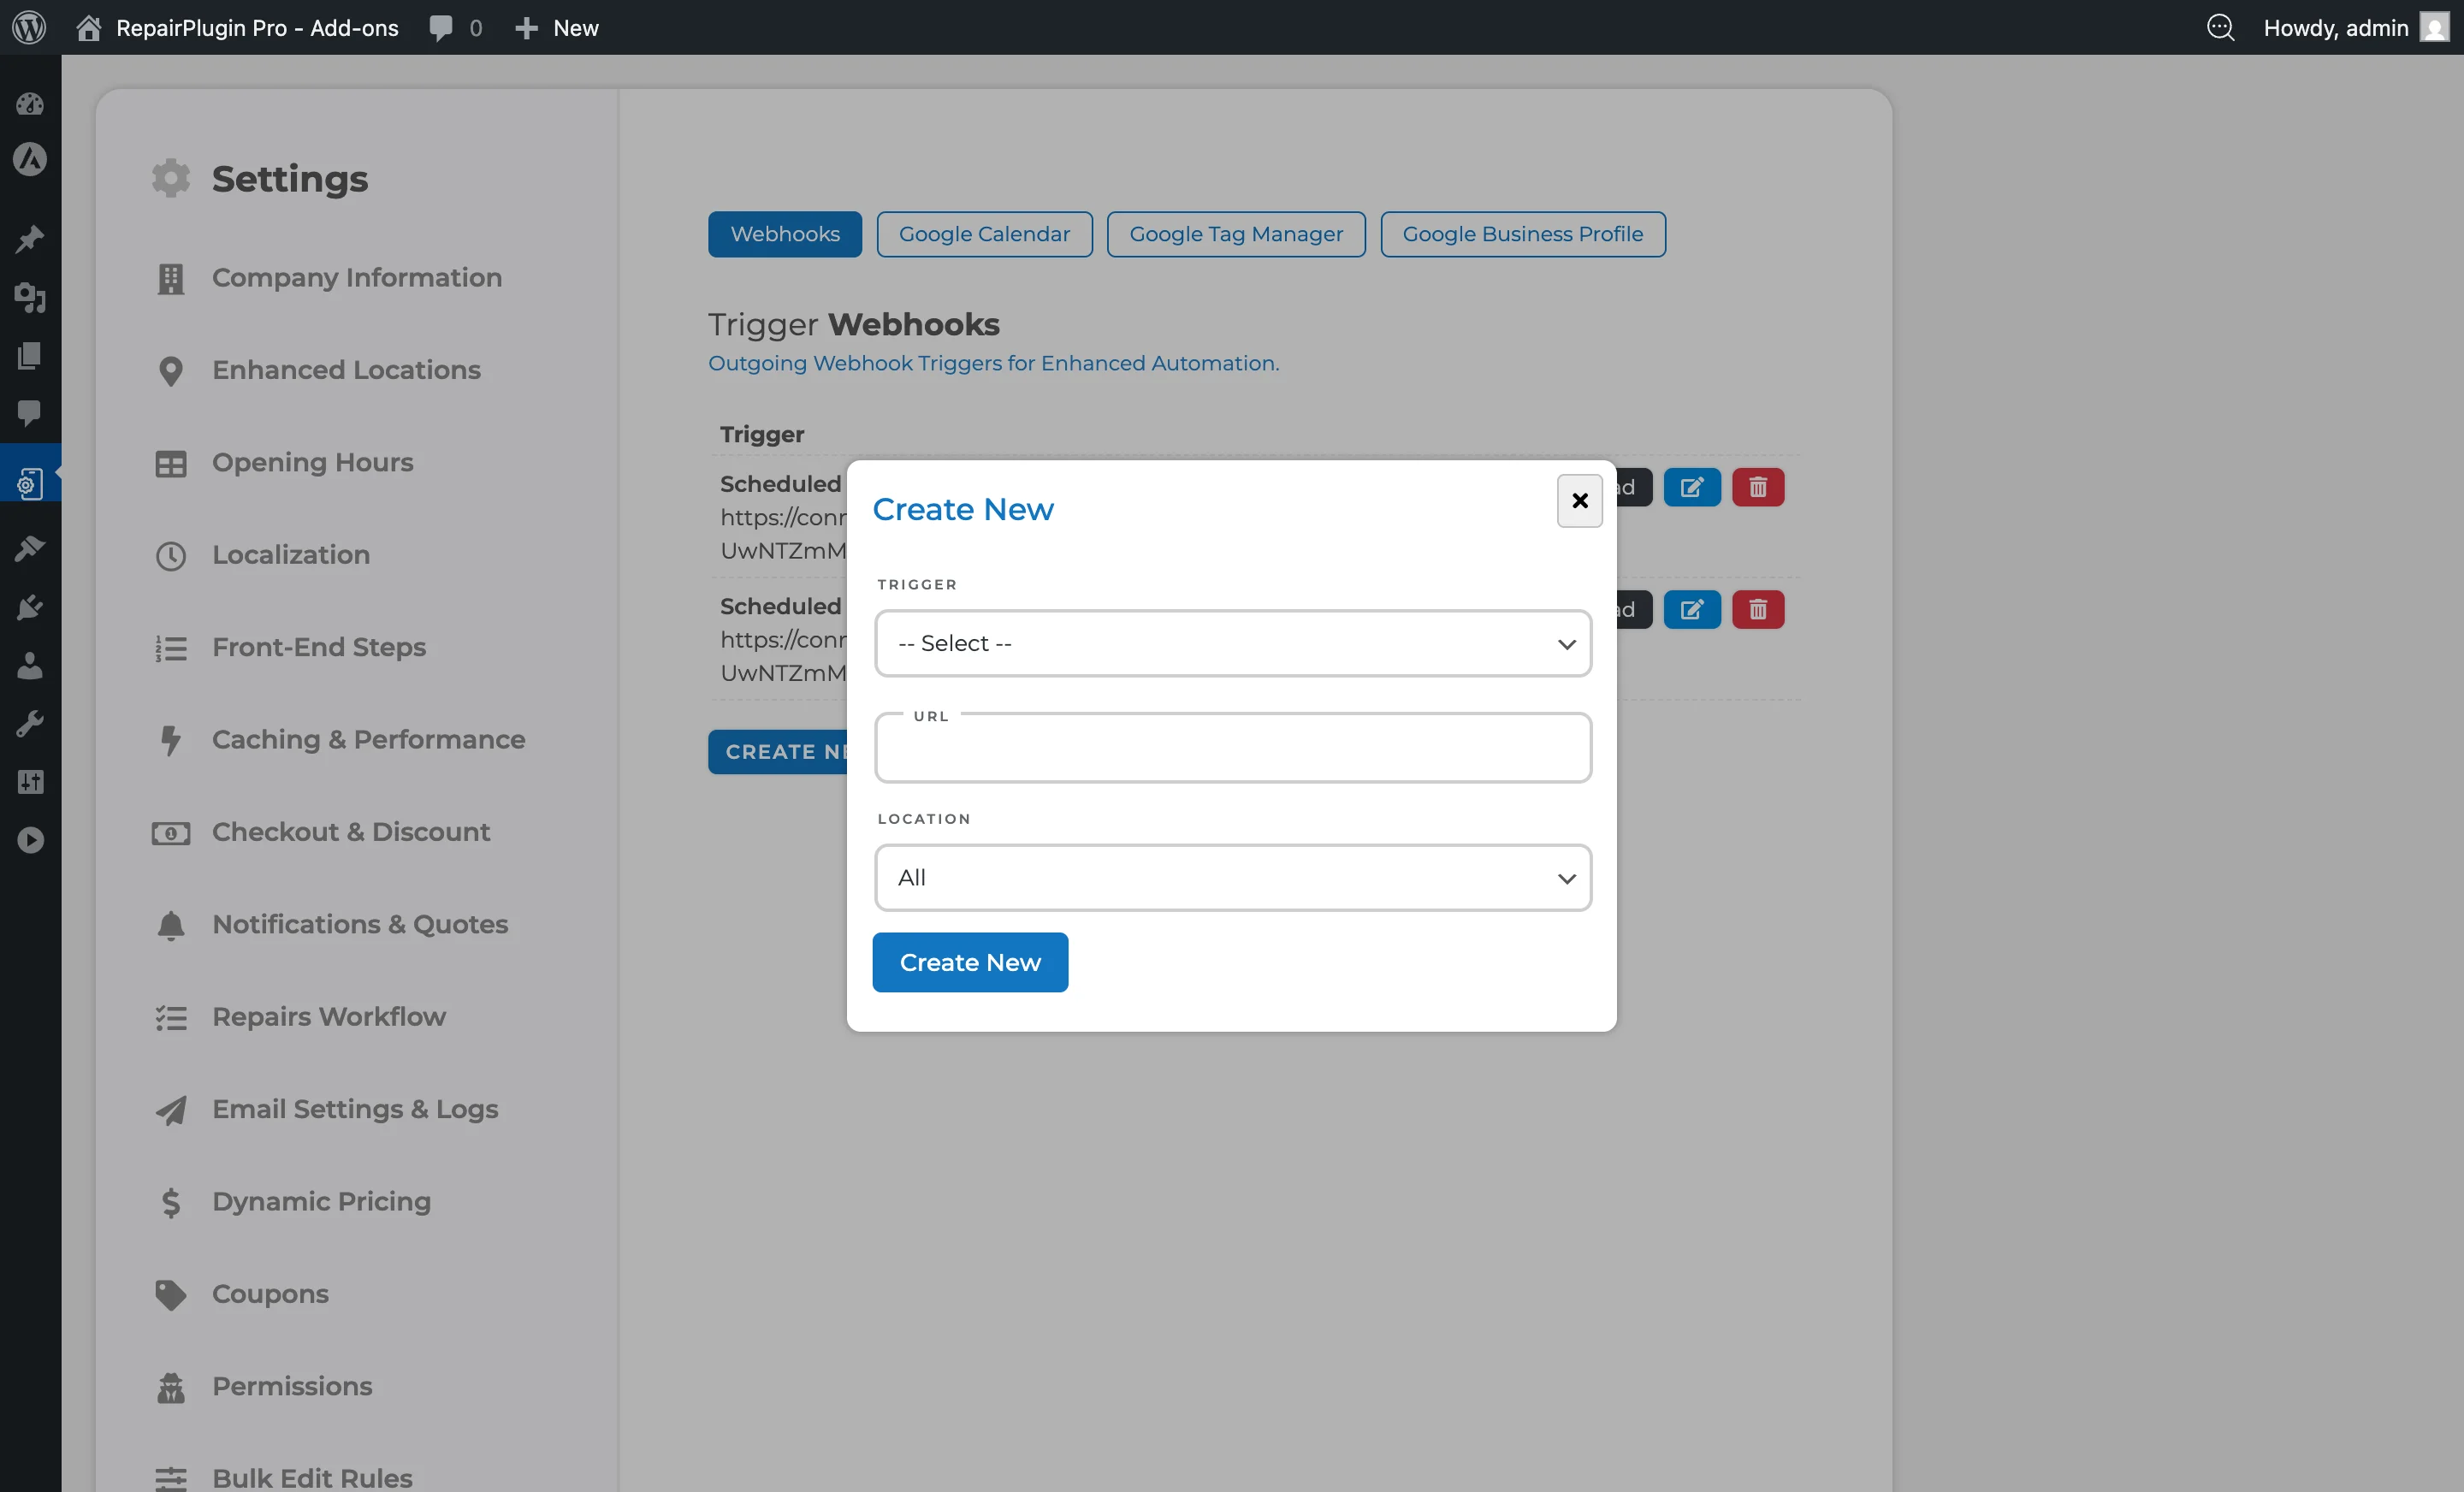This screenshot has width=2464, height=1492.
Task: Open the Trigger dropdown showing -- Select --
Action: pos(1231,643)
